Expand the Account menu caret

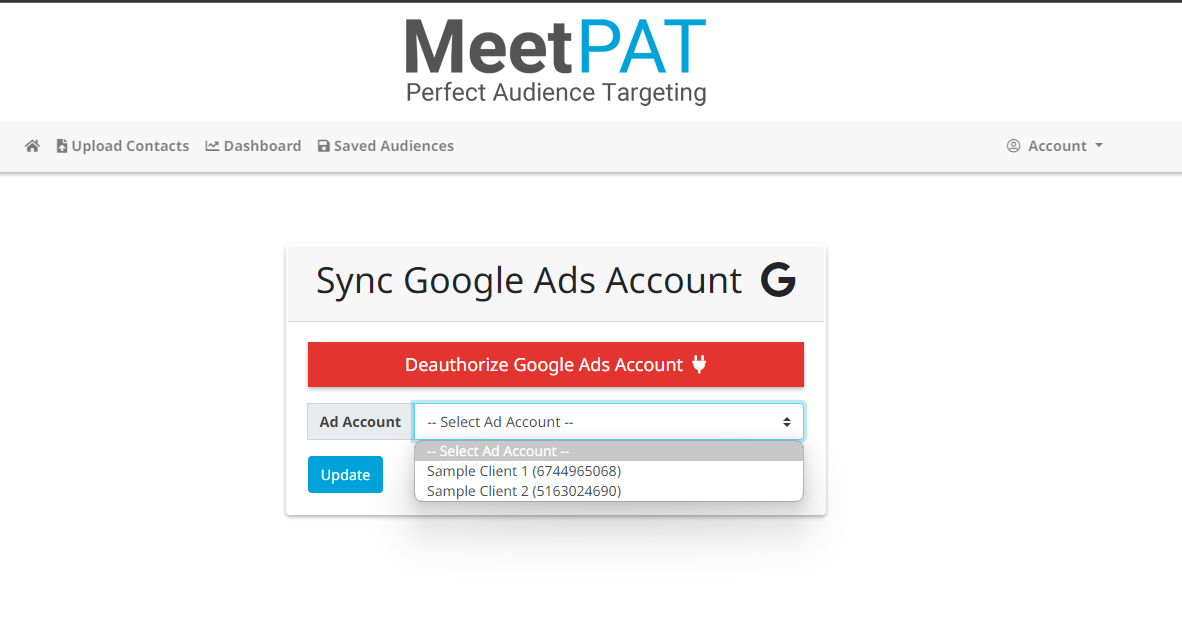pyautogui.click(x=1099, y=146)
